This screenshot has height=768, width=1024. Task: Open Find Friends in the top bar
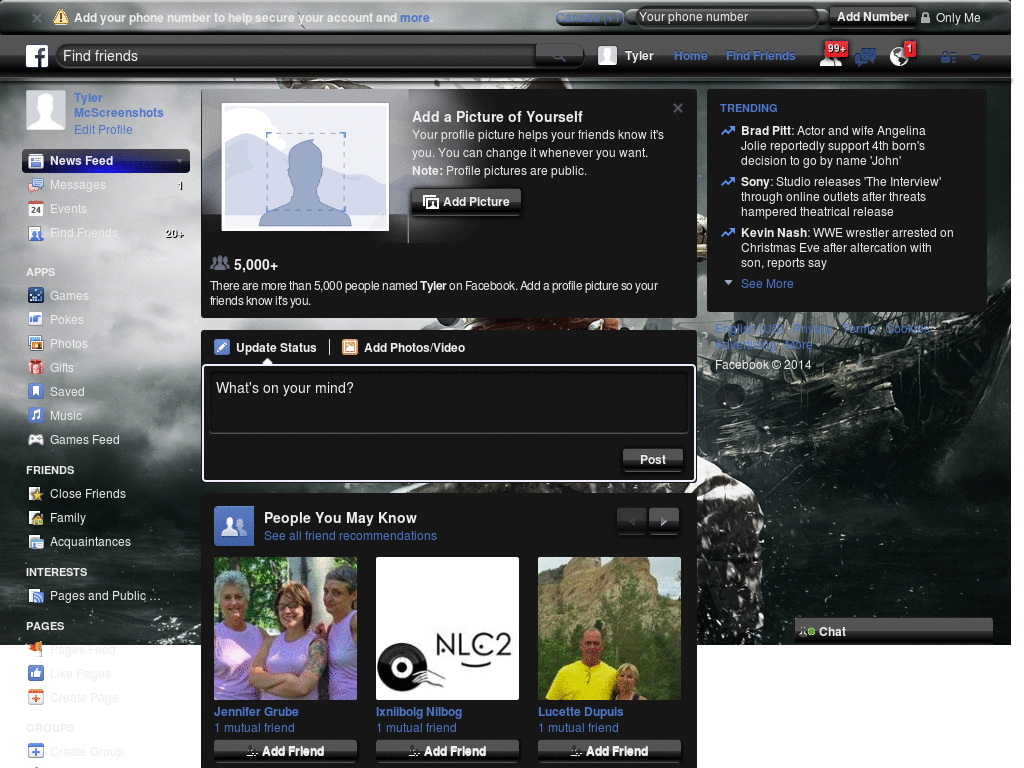click(x=760, y=56)
